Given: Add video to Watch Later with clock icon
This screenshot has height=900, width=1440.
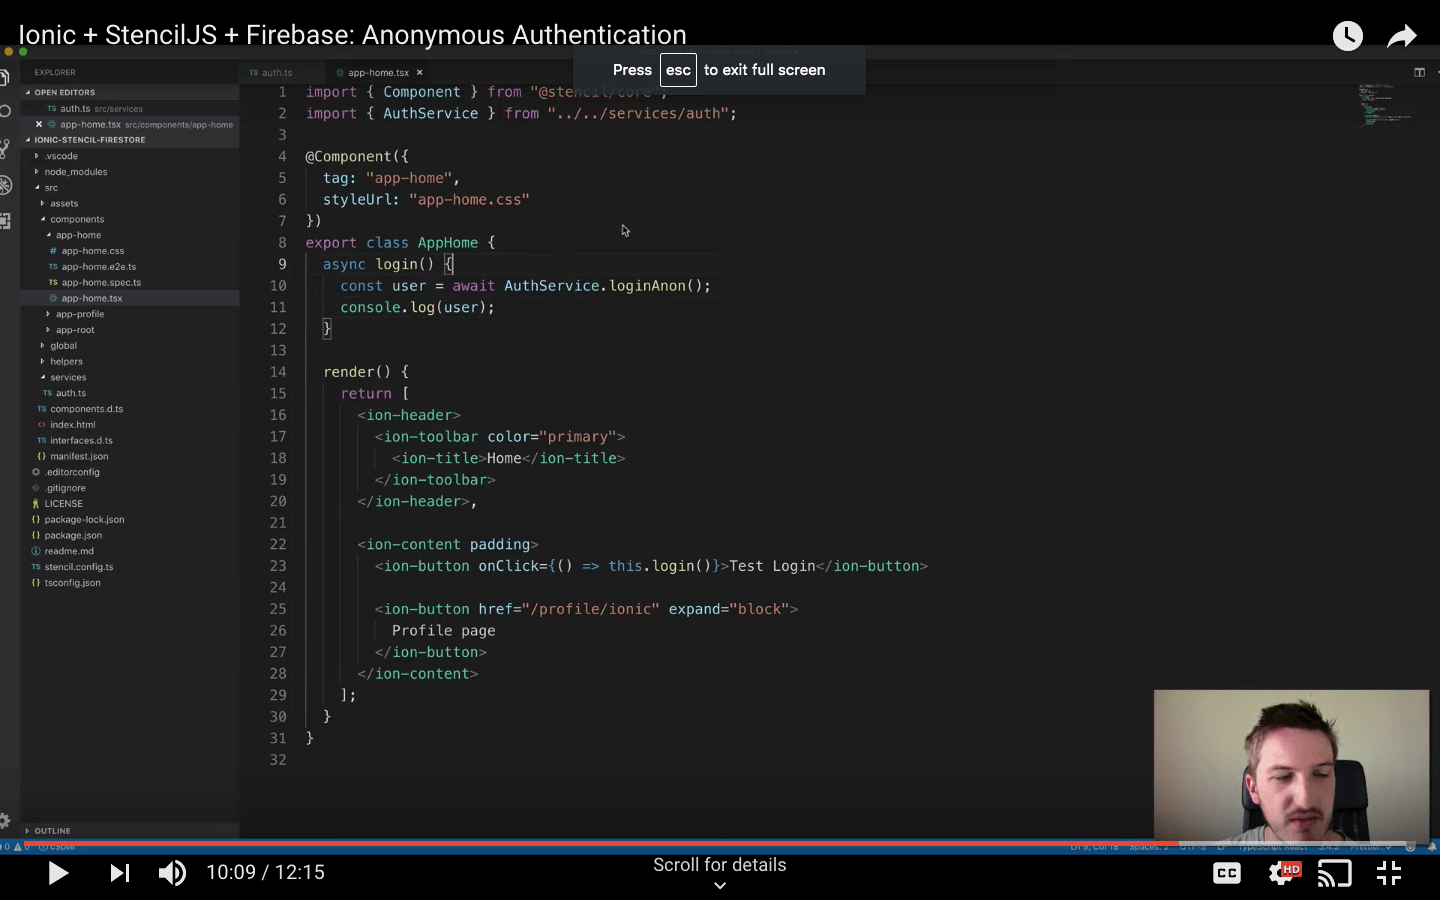Looking at the screenshot, I should click(x=1348, y=36).
